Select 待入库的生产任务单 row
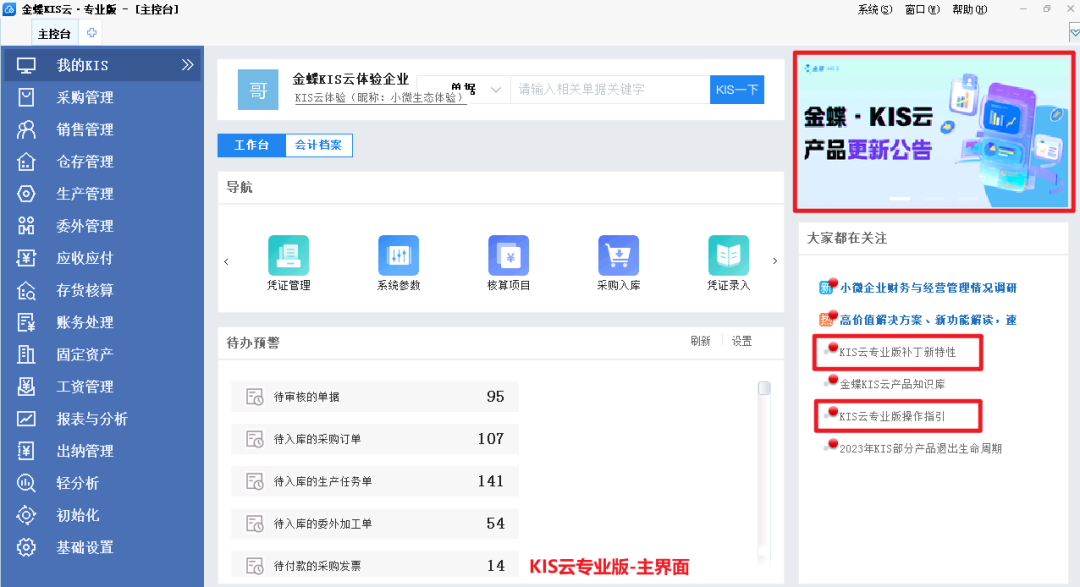 click(x=375, y=481)
